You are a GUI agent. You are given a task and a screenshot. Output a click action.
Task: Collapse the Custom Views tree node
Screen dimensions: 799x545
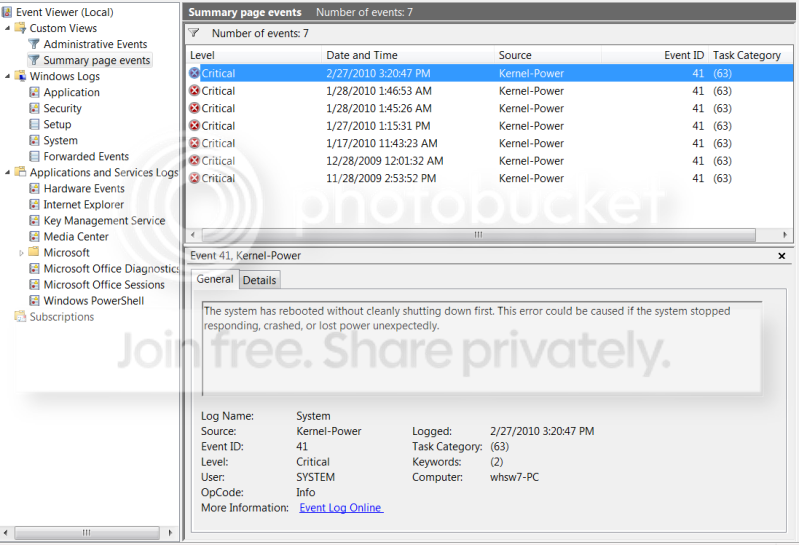[x=7, y=28]
